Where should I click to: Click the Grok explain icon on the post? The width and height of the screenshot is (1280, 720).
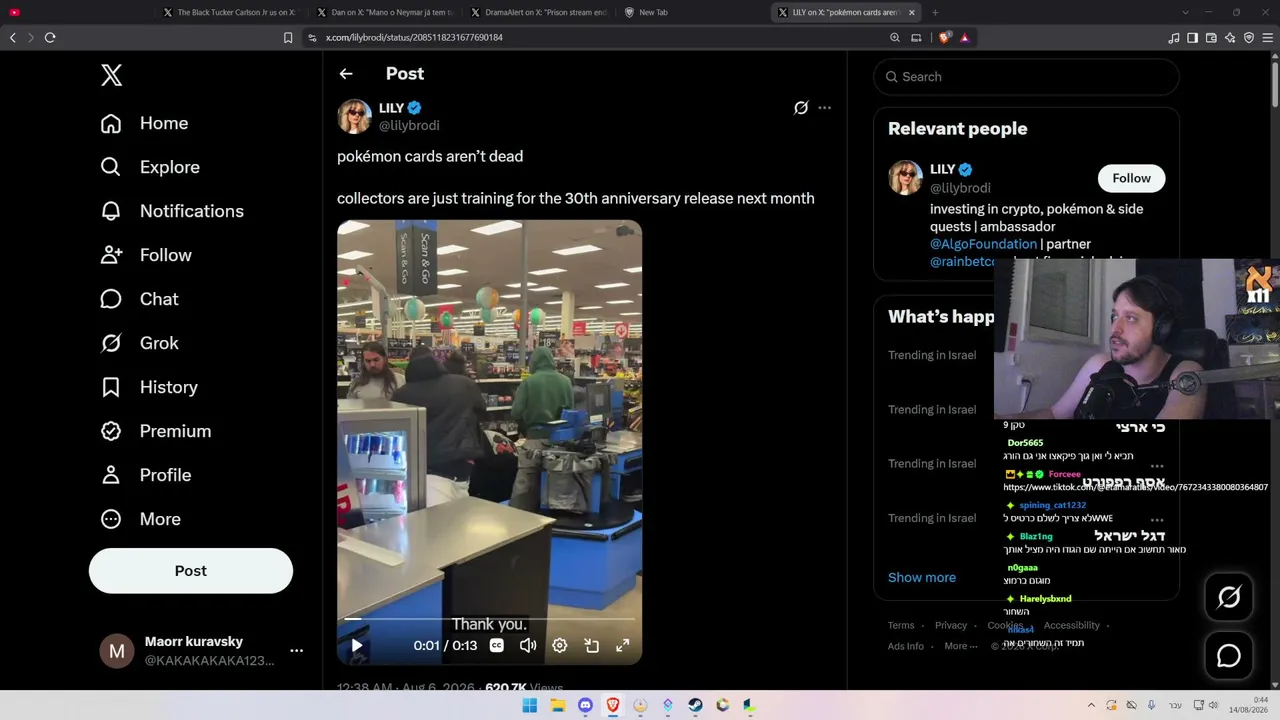(801, 108)
